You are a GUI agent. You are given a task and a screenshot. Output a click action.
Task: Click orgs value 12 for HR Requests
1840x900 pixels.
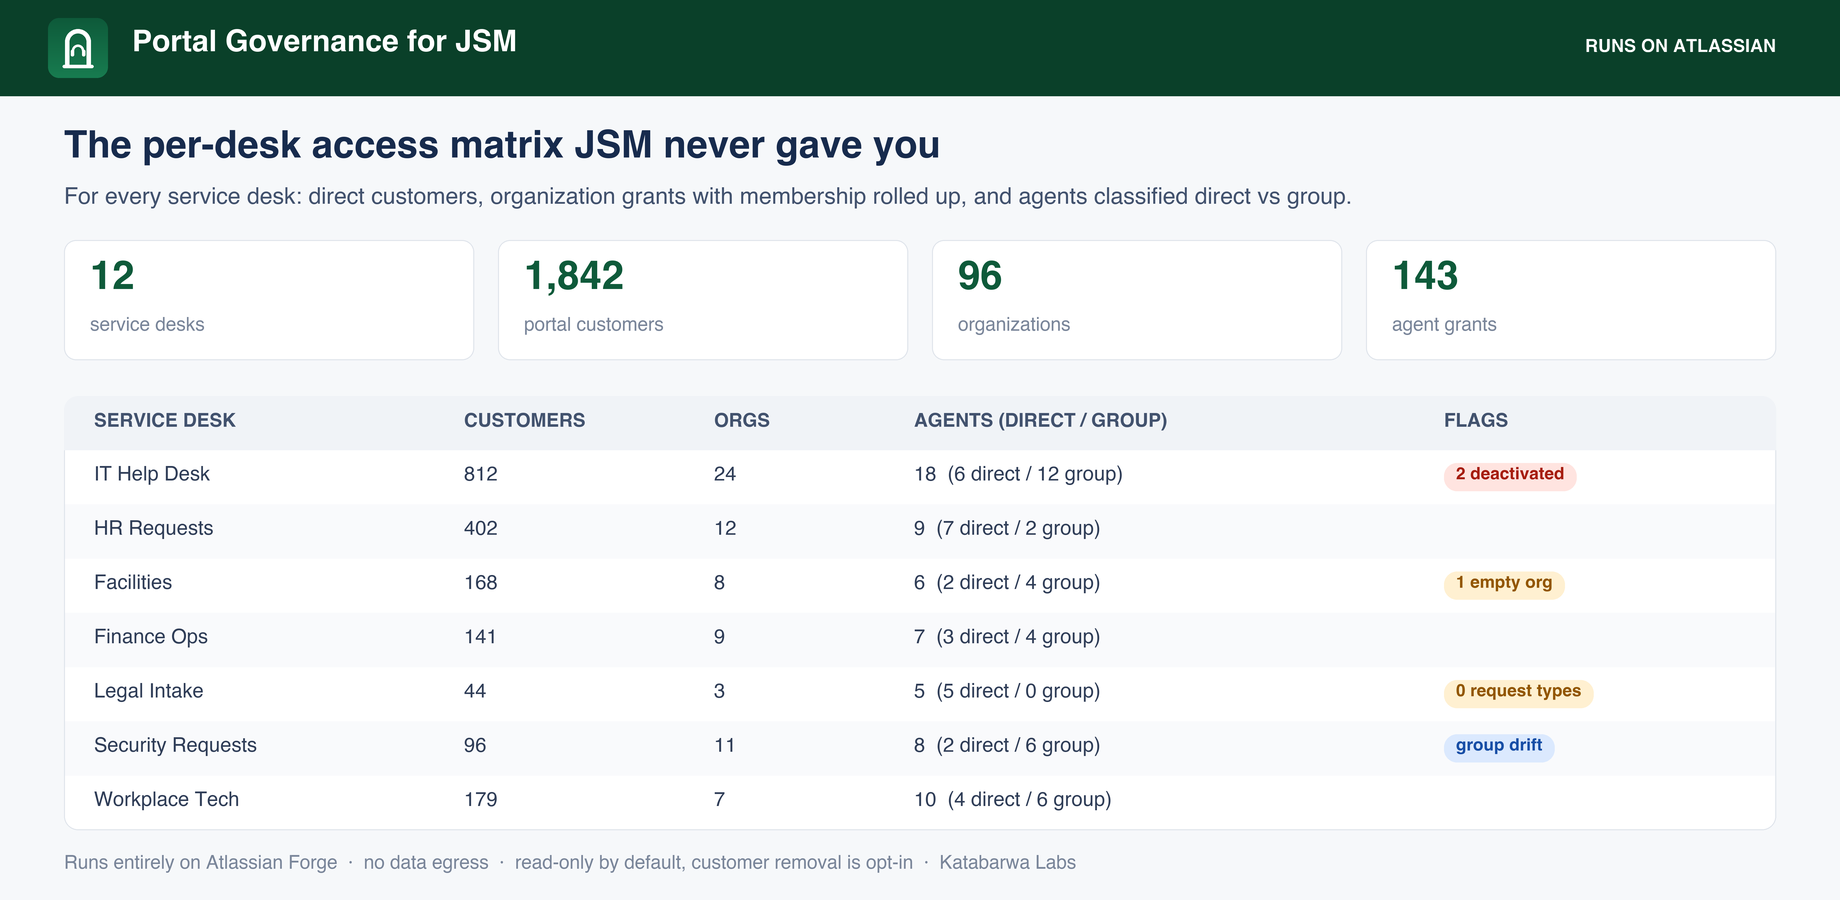[x=725, y=528]
